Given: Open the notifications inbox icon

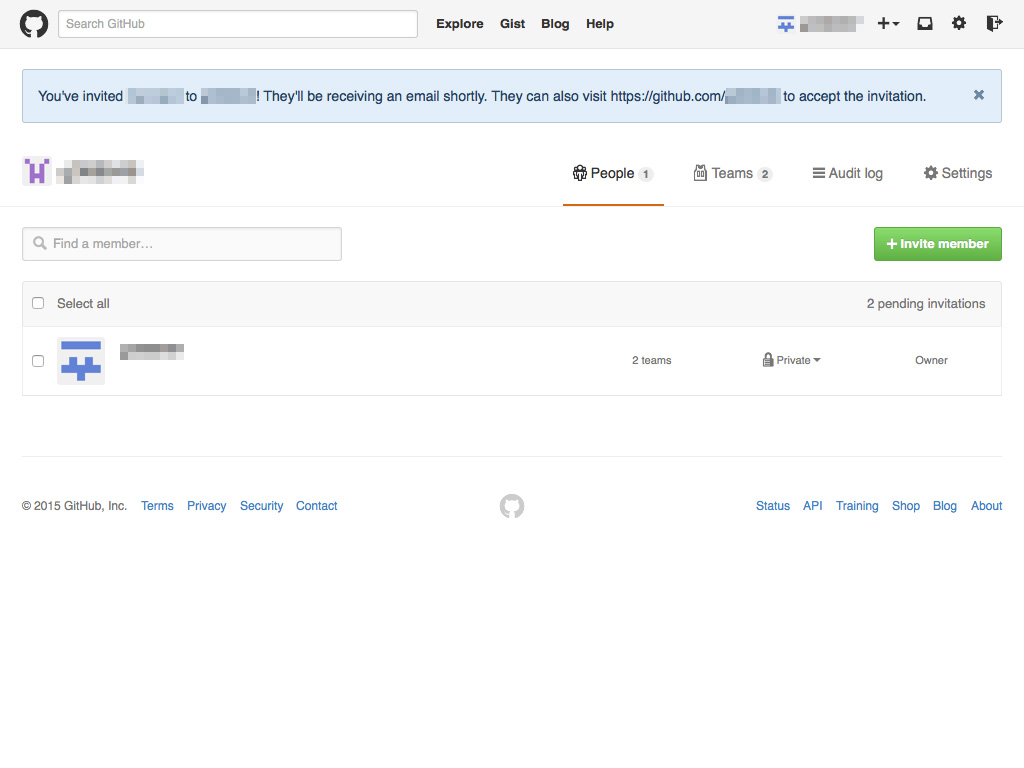Looking at the screenshot, I should 925,24.
